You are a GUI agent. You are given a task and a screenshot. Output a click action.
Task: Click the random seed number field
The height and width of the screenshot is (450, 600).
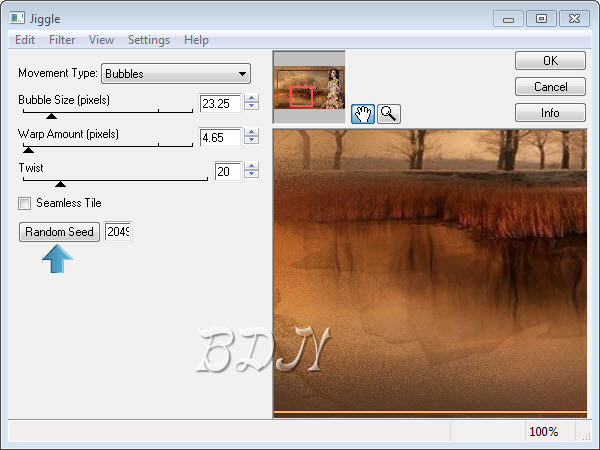tap(118, 232)
